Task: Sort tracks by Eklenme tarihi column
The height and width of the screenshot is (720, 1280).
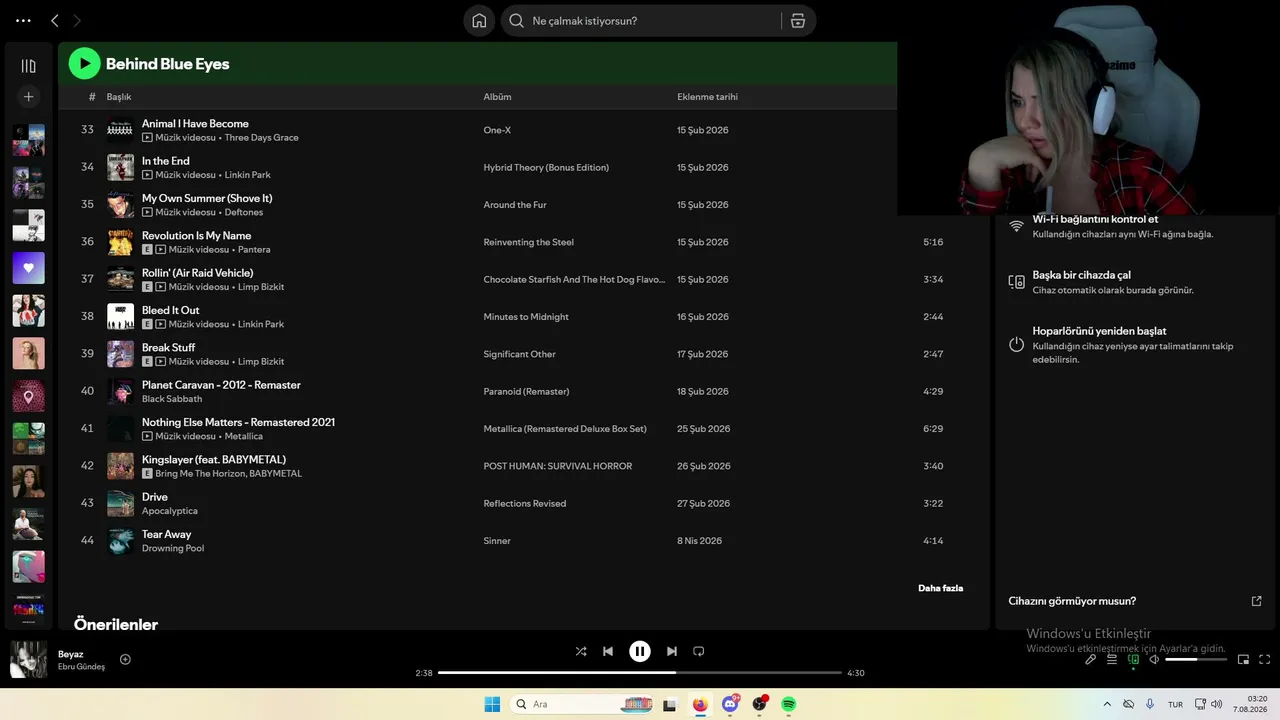Action: (707, 97)
